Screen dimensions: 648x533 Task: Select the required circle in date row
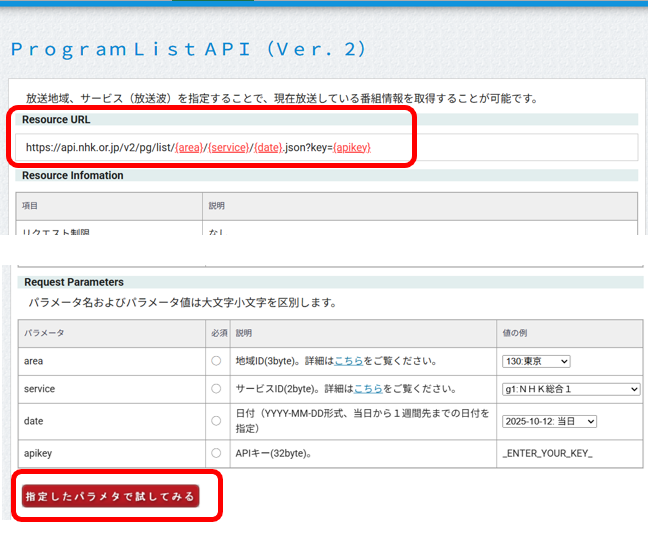(216, 421)
